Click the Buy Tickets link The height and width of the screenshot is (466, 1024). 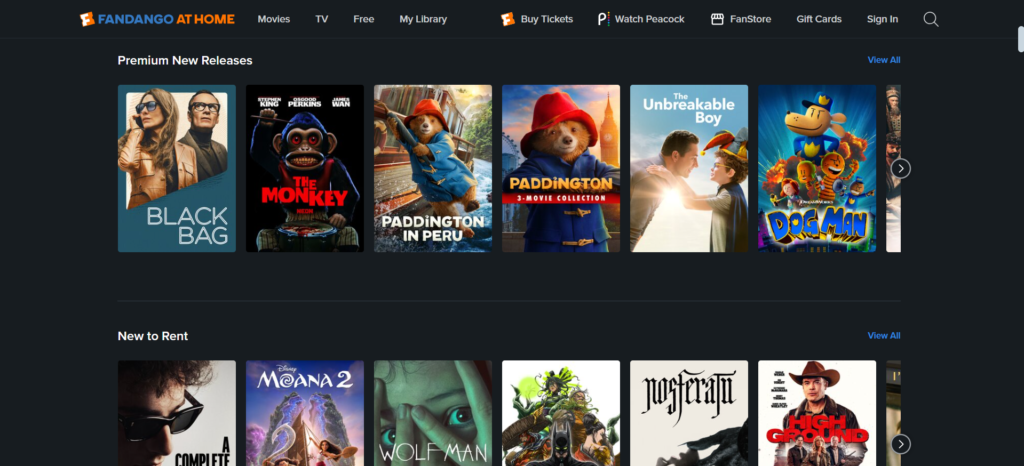(x=547, y=19)
